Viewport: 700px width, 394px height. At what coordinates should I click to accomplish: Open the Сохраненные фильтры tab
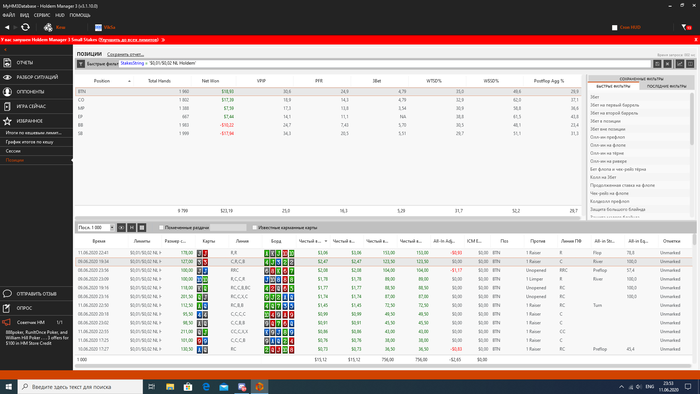(x=641, y=79)
